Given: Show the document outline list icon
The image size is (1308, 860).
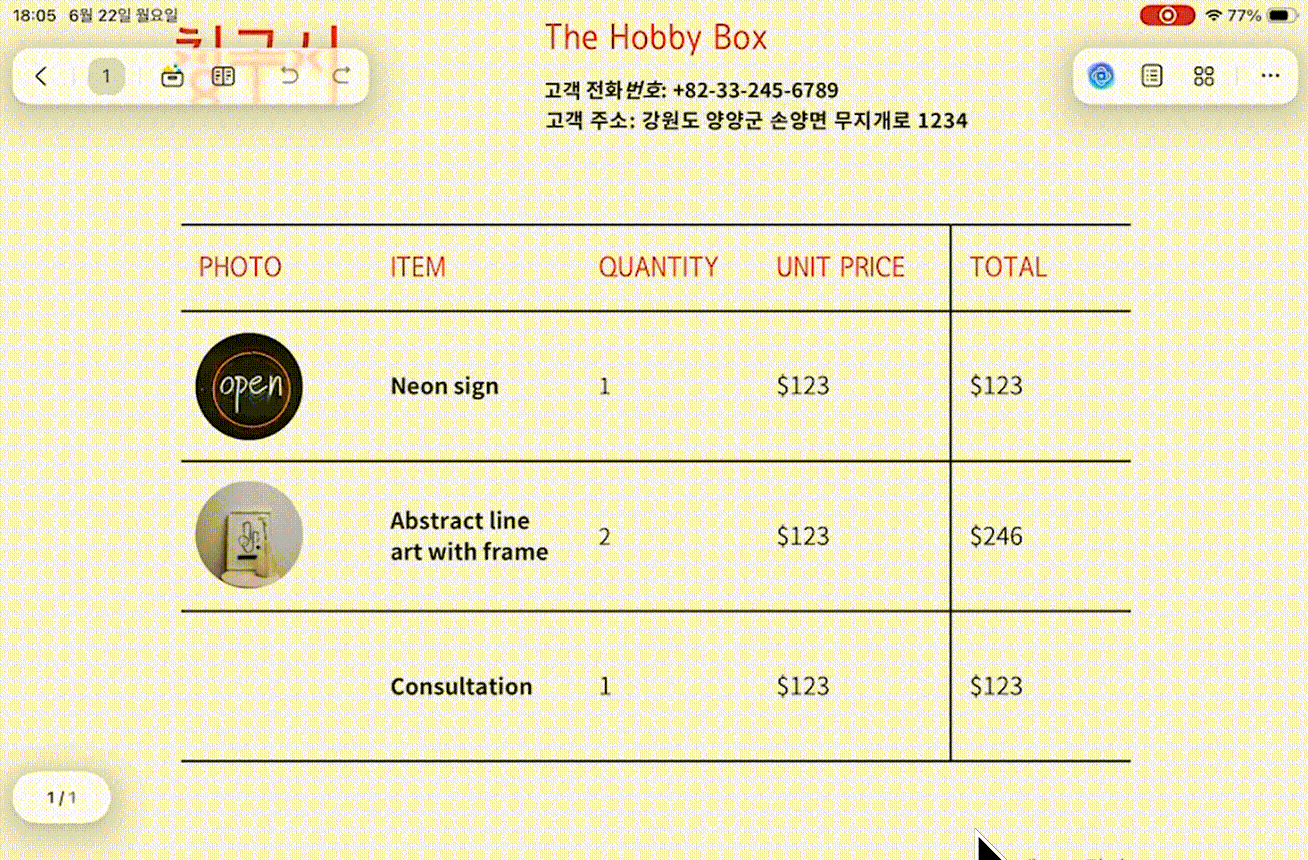Looking at the screenshot, I should [x=1152, y=76].
